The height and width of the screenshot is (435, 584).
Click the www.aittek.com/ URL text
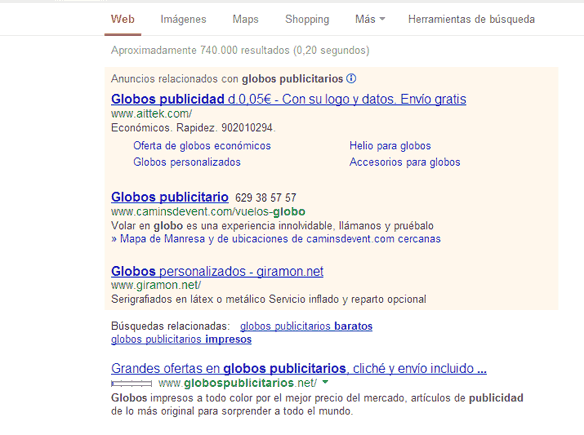point(152,114)
